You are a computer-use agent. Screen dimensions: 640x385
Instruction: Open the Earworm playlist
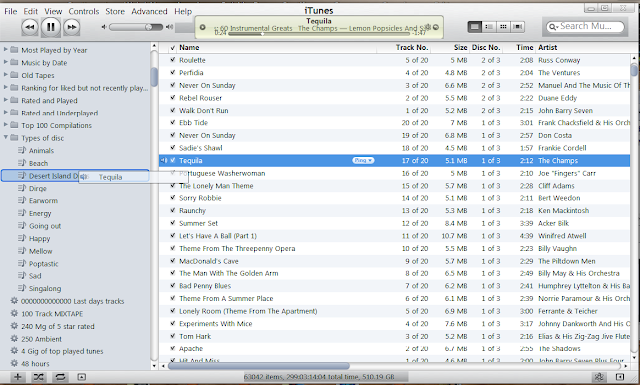pos(43,201)
